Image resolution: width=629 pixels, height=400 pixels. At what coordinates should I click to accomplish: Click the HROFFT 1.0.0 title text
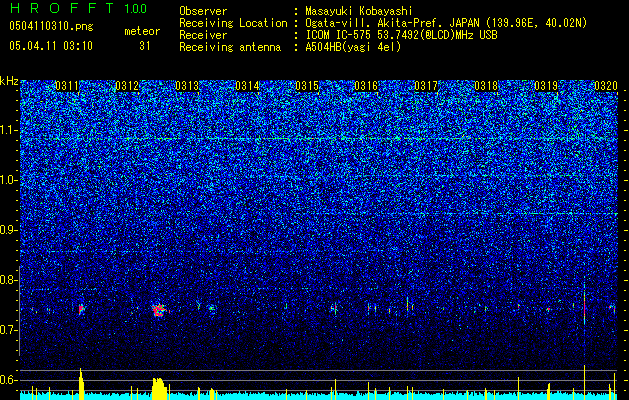pos(79,8)
